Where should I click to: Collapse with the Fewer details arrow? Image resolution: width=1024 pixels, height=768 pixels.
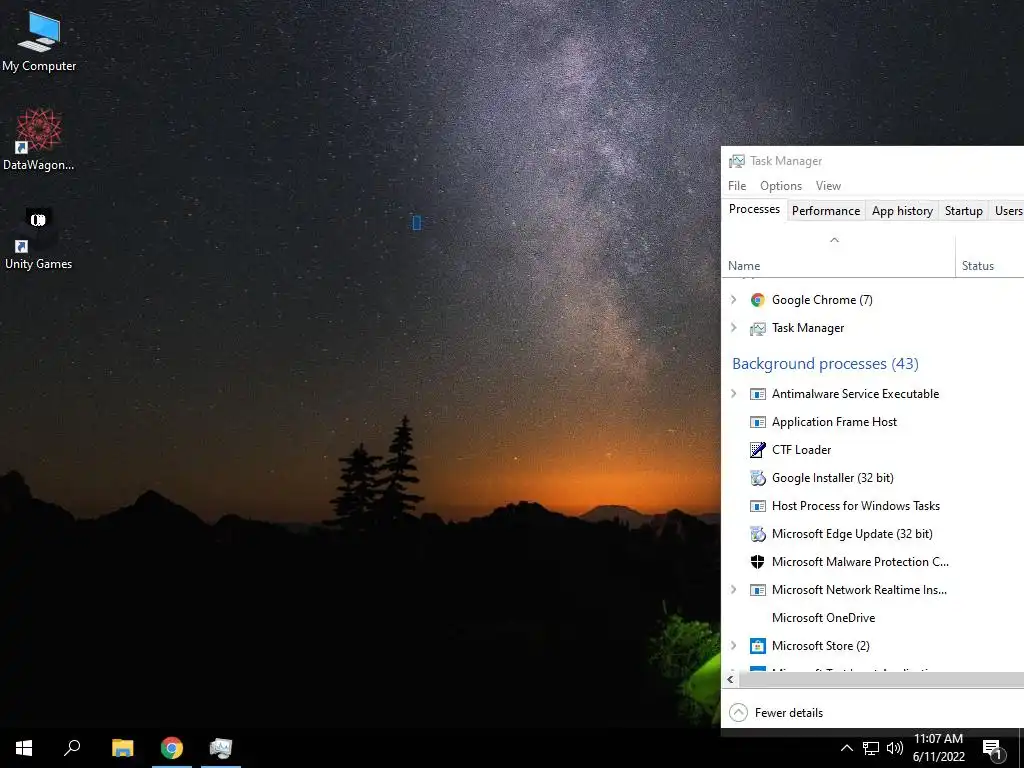738,712
